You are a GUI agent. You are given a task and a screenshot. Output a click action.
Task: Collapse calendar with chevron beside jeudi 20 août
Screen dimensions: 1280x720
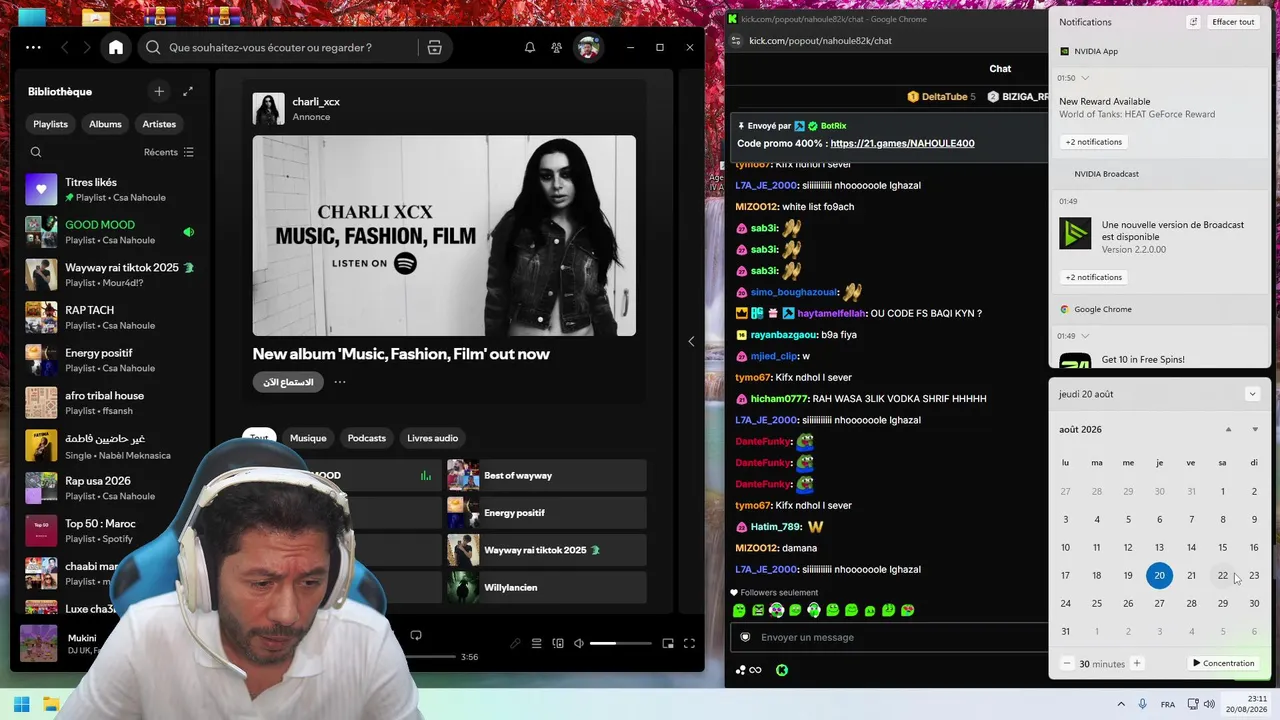click(1252, 394)
